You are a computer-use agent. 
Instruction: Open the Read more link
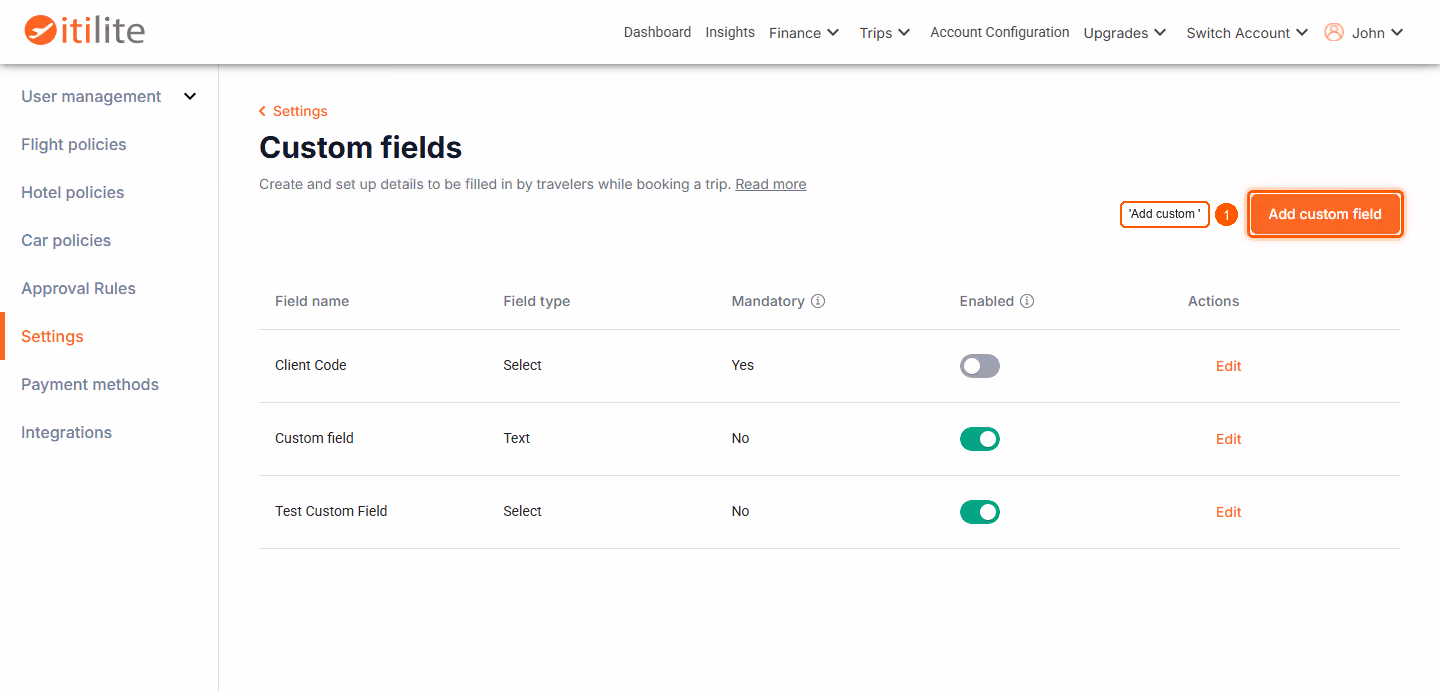770,184
